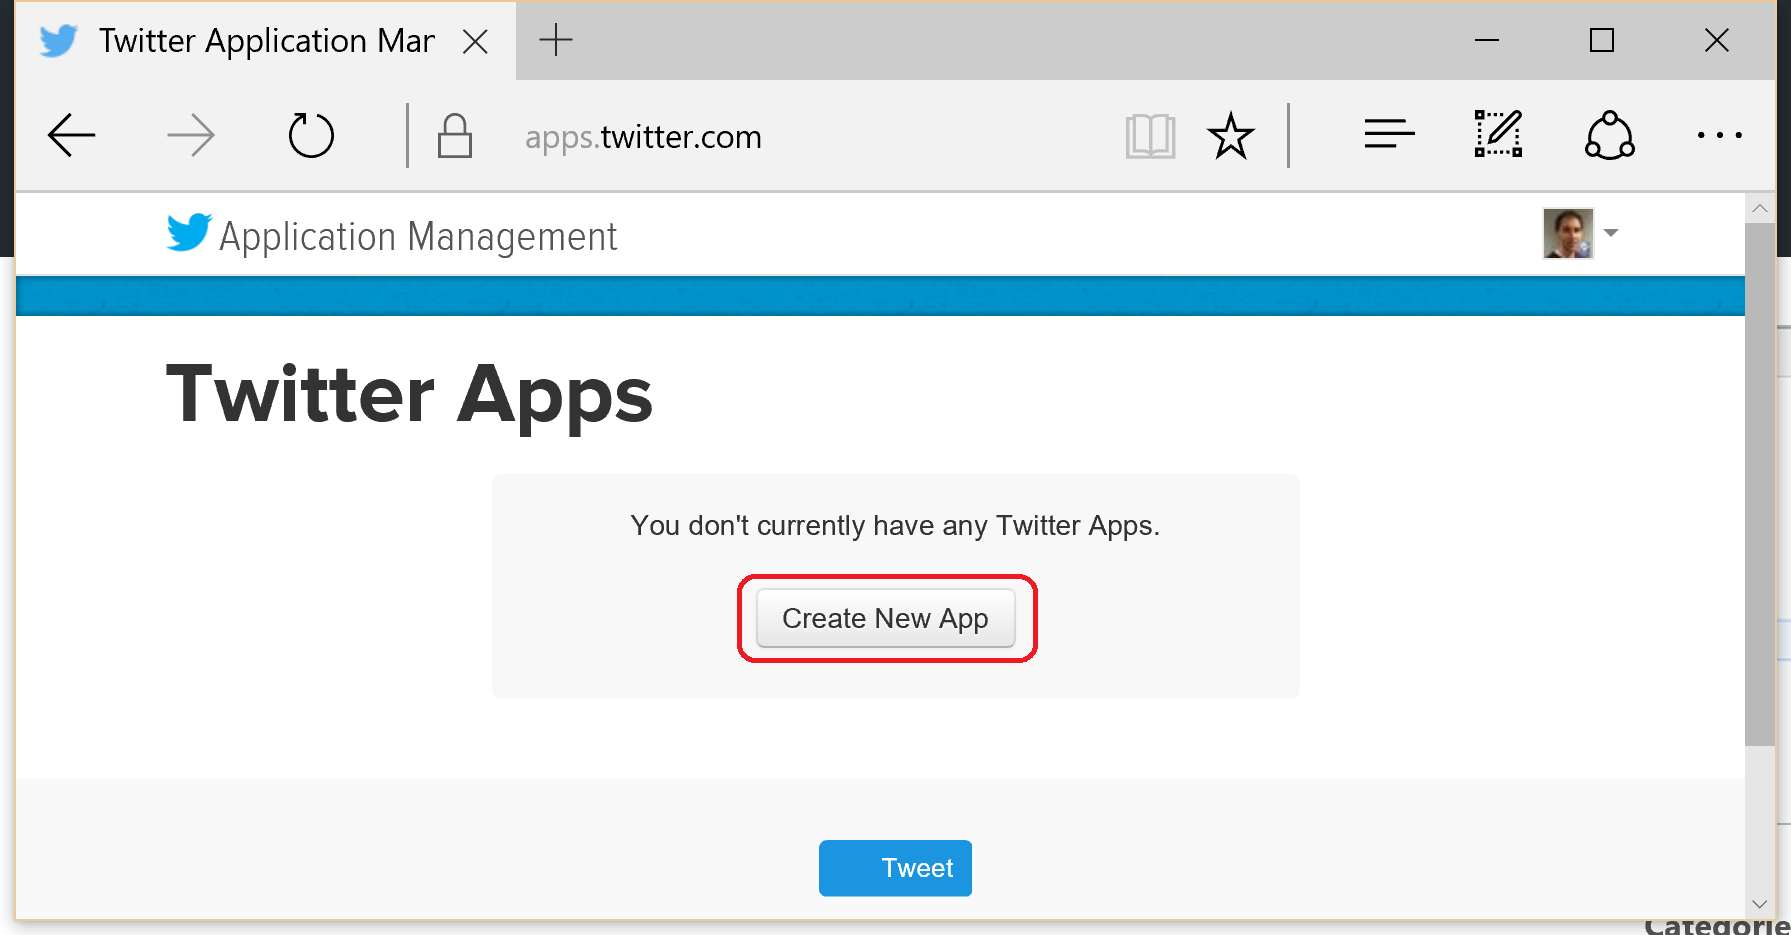Image resolution: width=1791 pixels, height=935 pixels.
Task: Expand the account dropdown arrow
Action: [x=1610, y=232]
